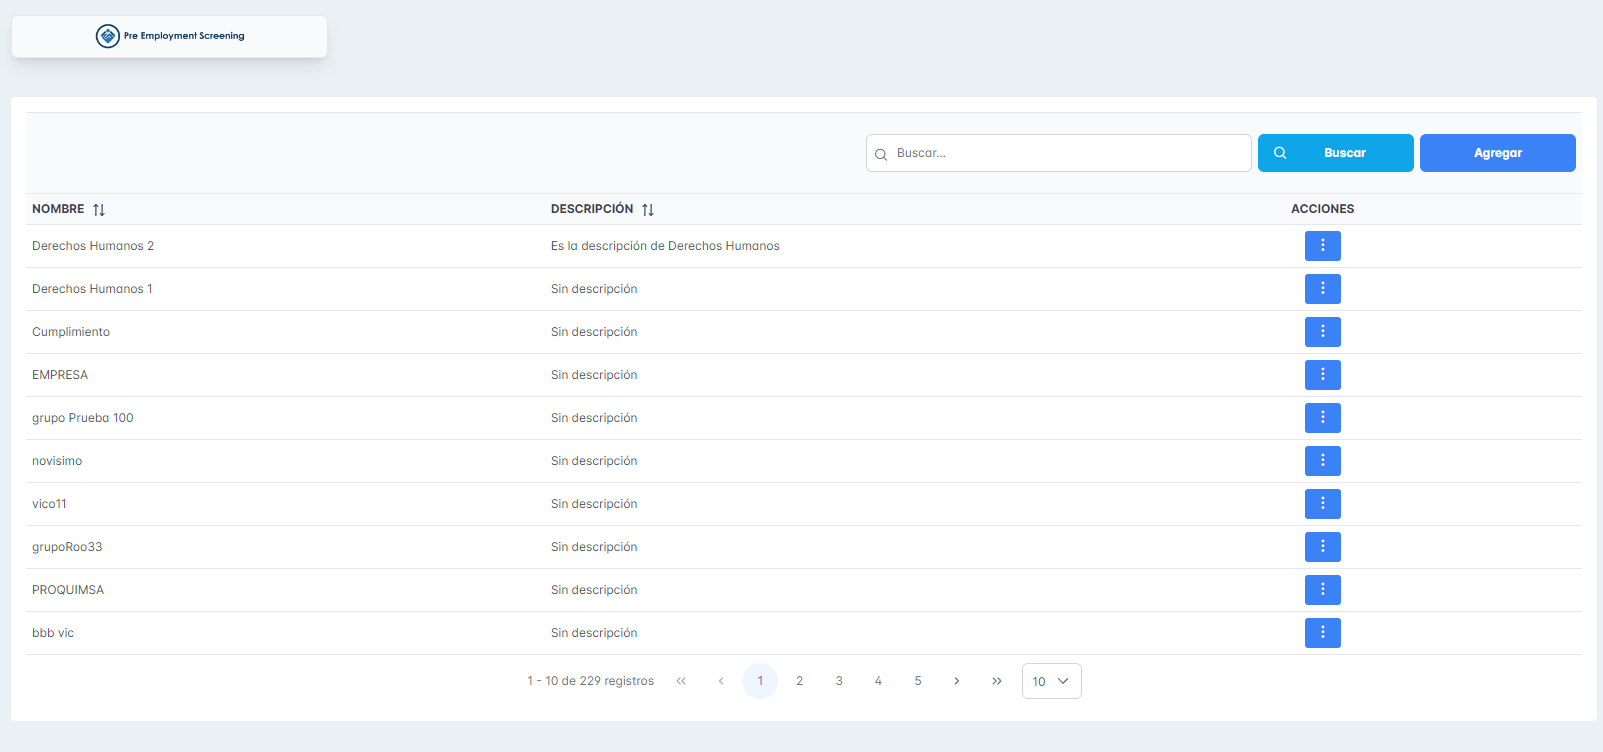Select page 3 in pagination

(839, 681)
